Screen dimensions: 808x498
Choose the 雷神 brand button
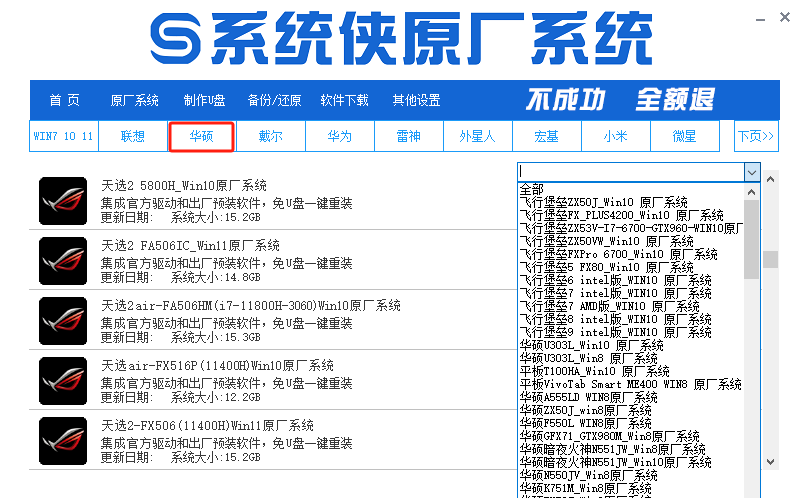(x=409, y=136)
